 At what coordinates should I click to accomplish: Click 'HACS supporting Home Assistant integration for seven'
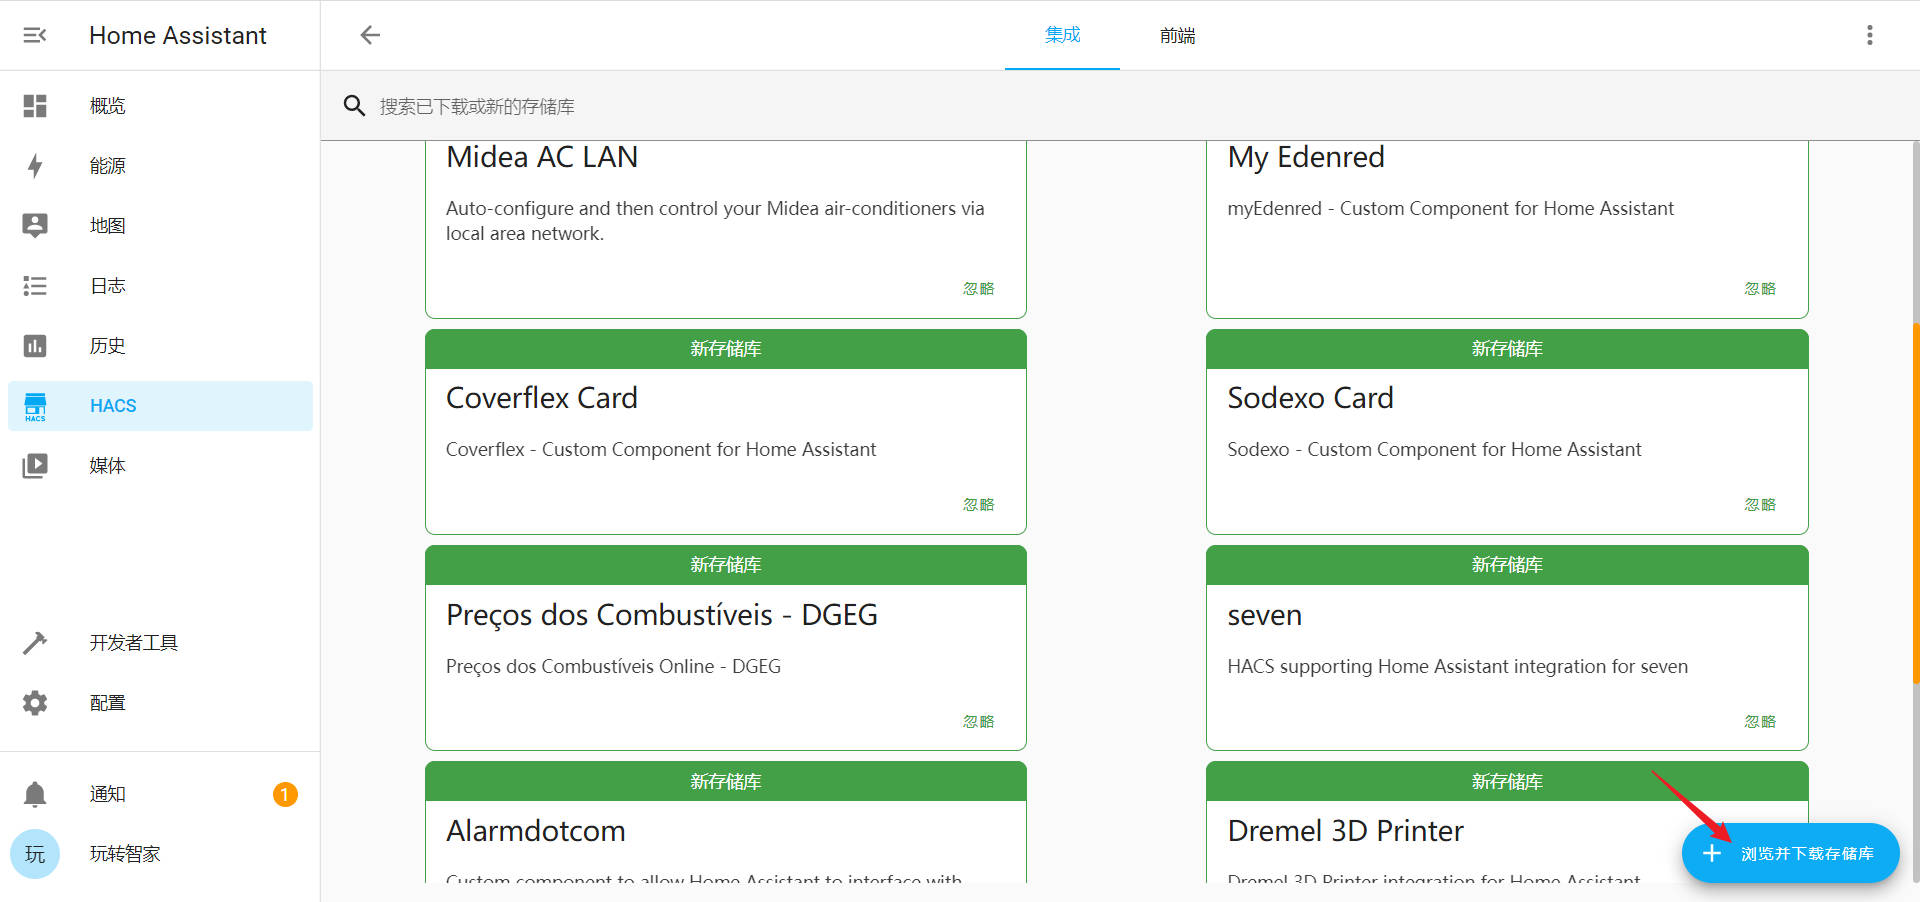1457,666
